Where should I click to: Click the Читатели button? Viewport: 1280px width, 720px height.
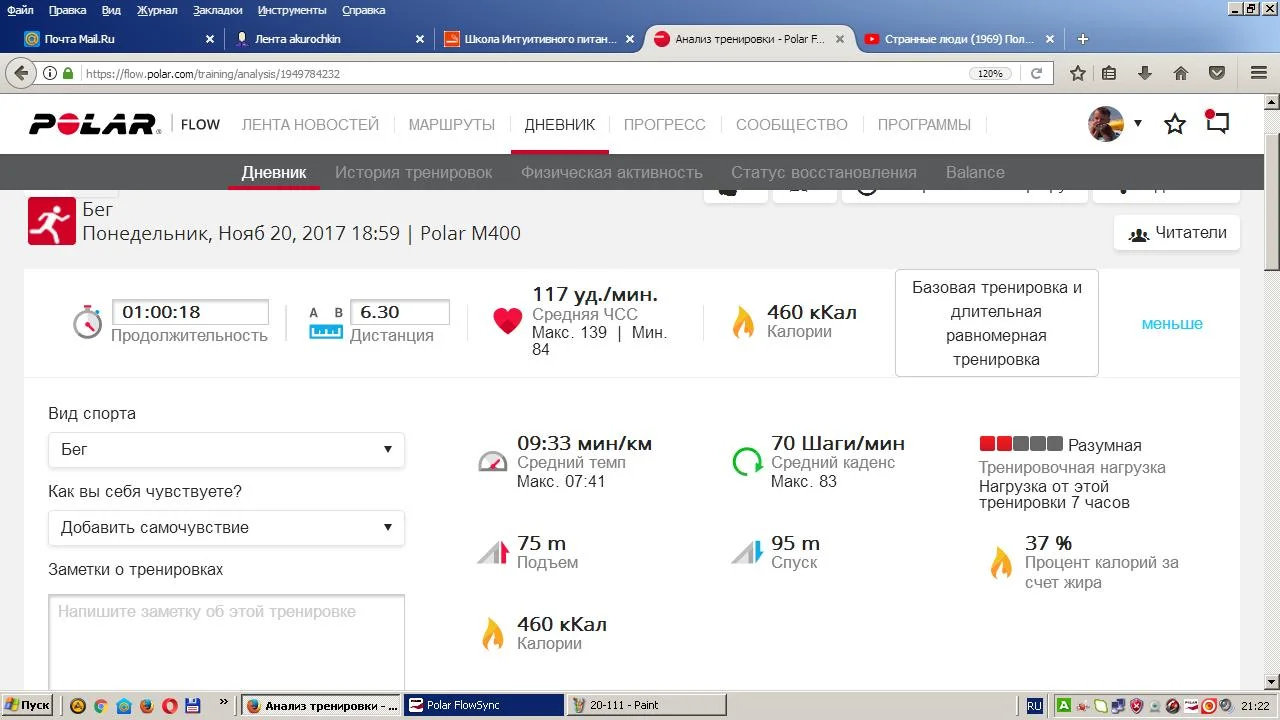coord(1177,233)
